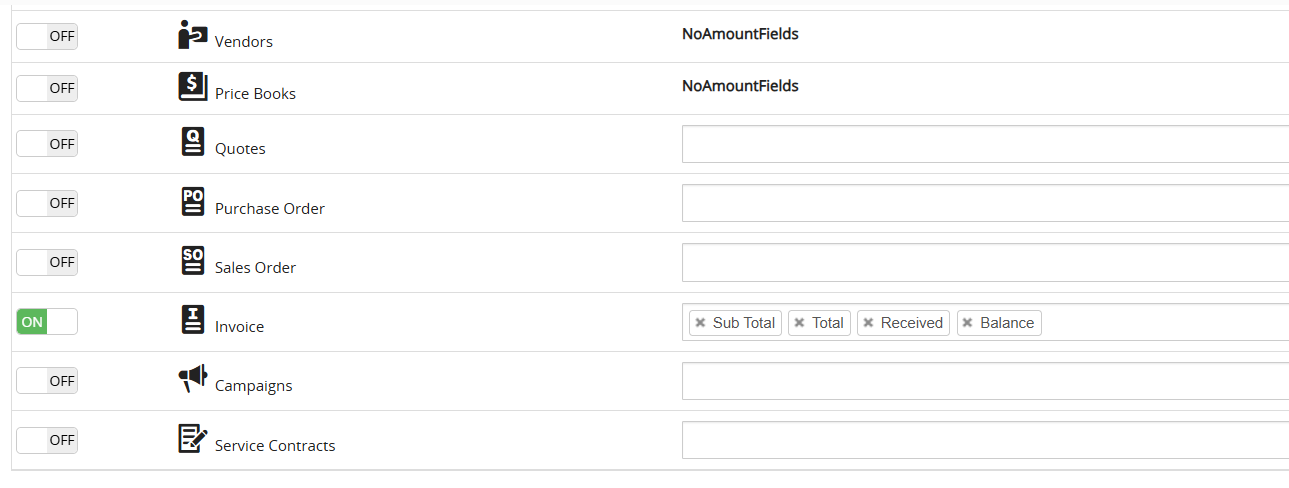1289x488 pixels.
Task: Click the Total tag in Invoice
Action: [x=827, y=323]
